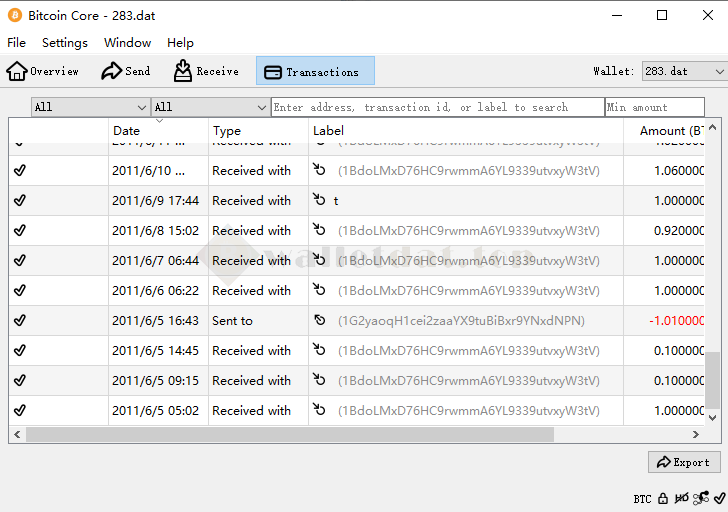Expand the date filter dropdown
Image resolution: width=728 pixels, height=512 pixels.
(x=90, y=107)
